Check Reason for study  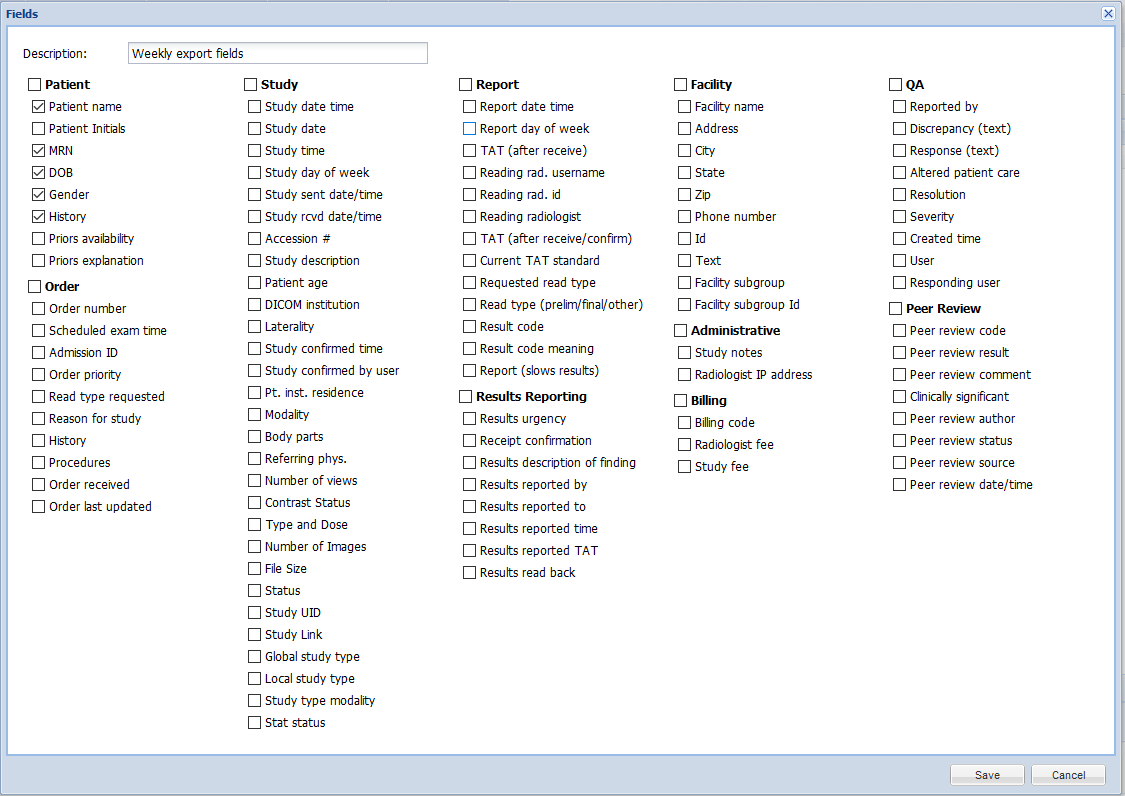39,418
